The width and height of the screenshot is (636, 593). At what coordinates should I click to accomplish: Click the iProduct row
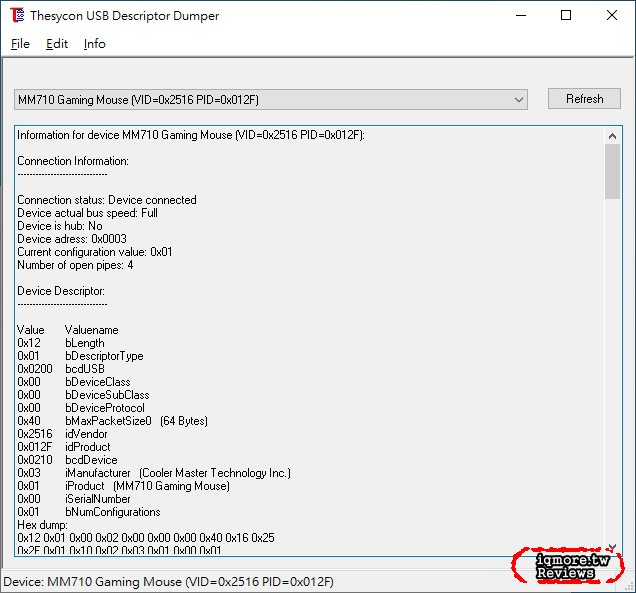pyautogui.click(x=123, y=486)
